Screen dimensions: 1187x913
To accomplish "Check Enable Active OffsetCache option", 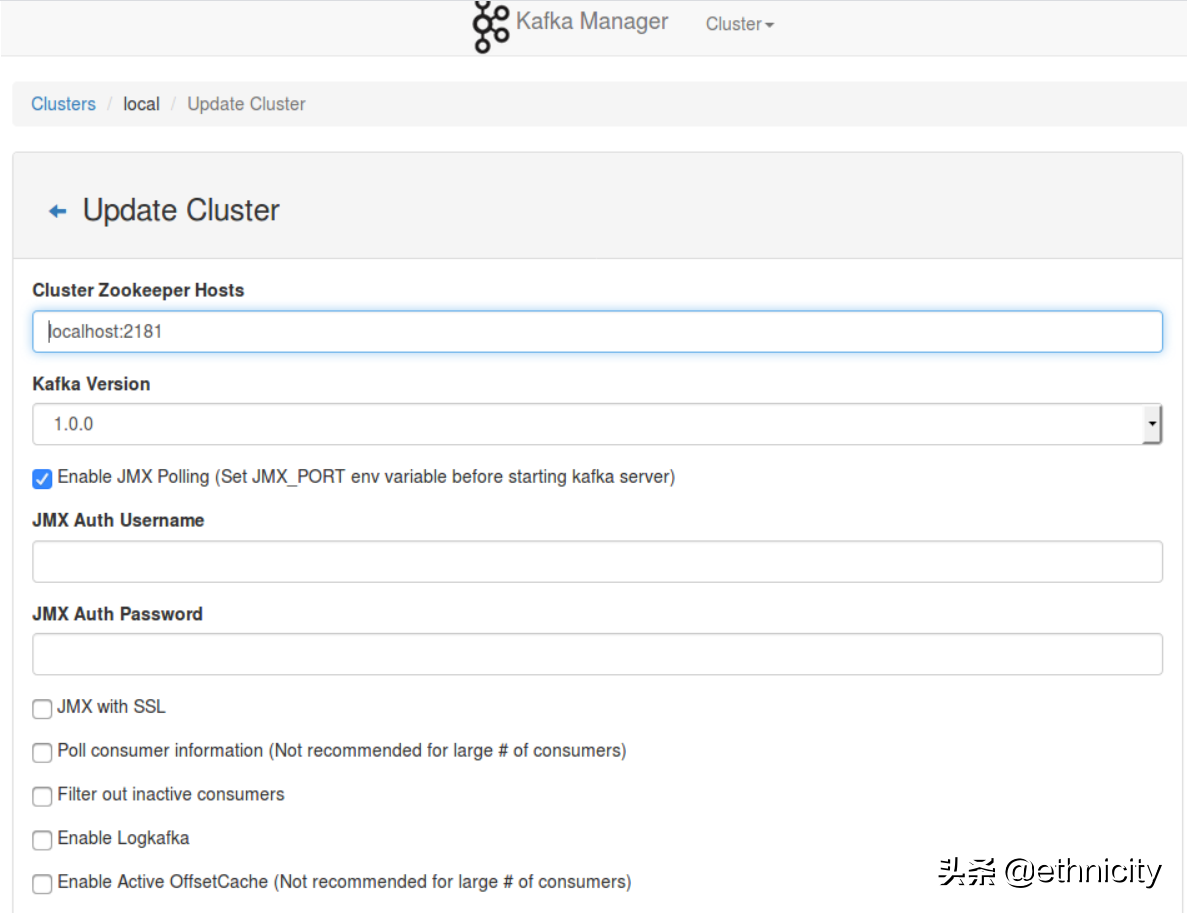I will pos(42,884).
